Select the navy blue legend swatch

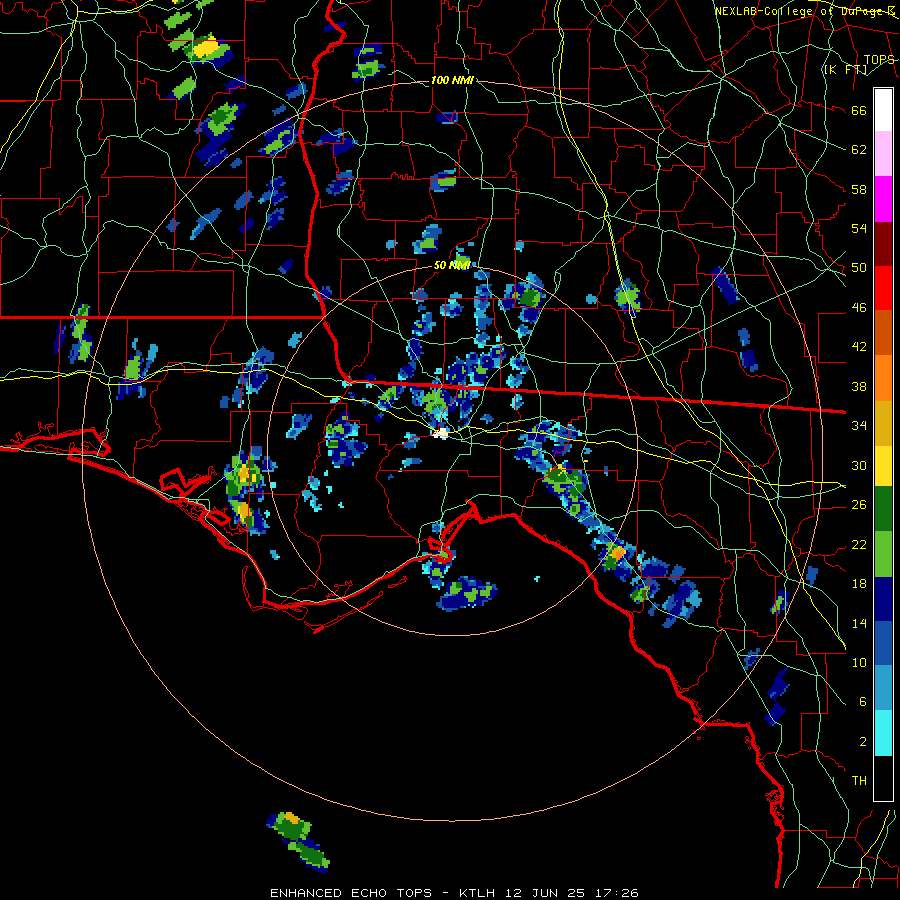(883, 599)
